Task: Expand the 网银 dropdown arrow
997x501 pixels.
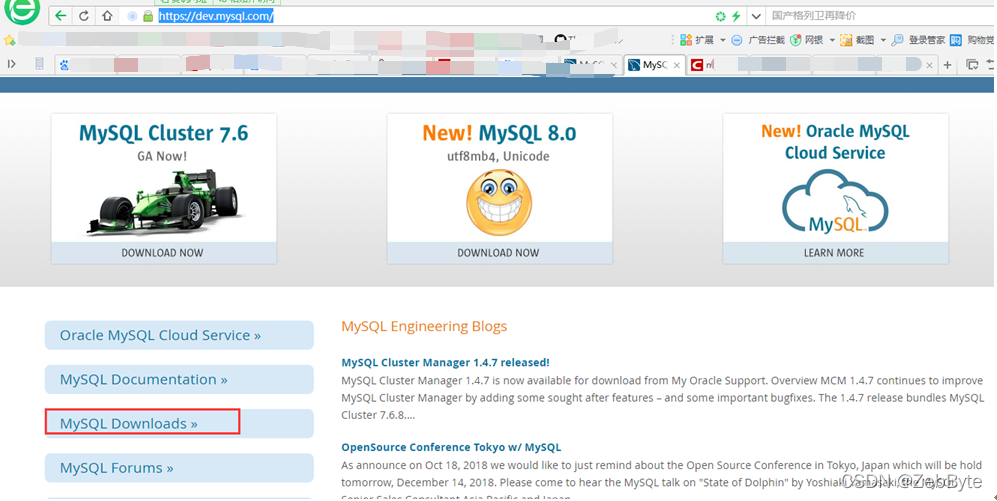Action: [832, 41]
